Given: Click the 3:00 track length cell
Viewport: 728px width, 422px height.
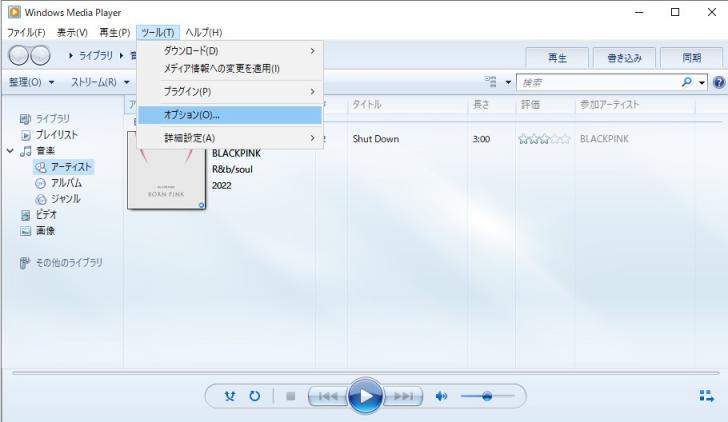Looking at the screenshot, I should pos(481,139).
